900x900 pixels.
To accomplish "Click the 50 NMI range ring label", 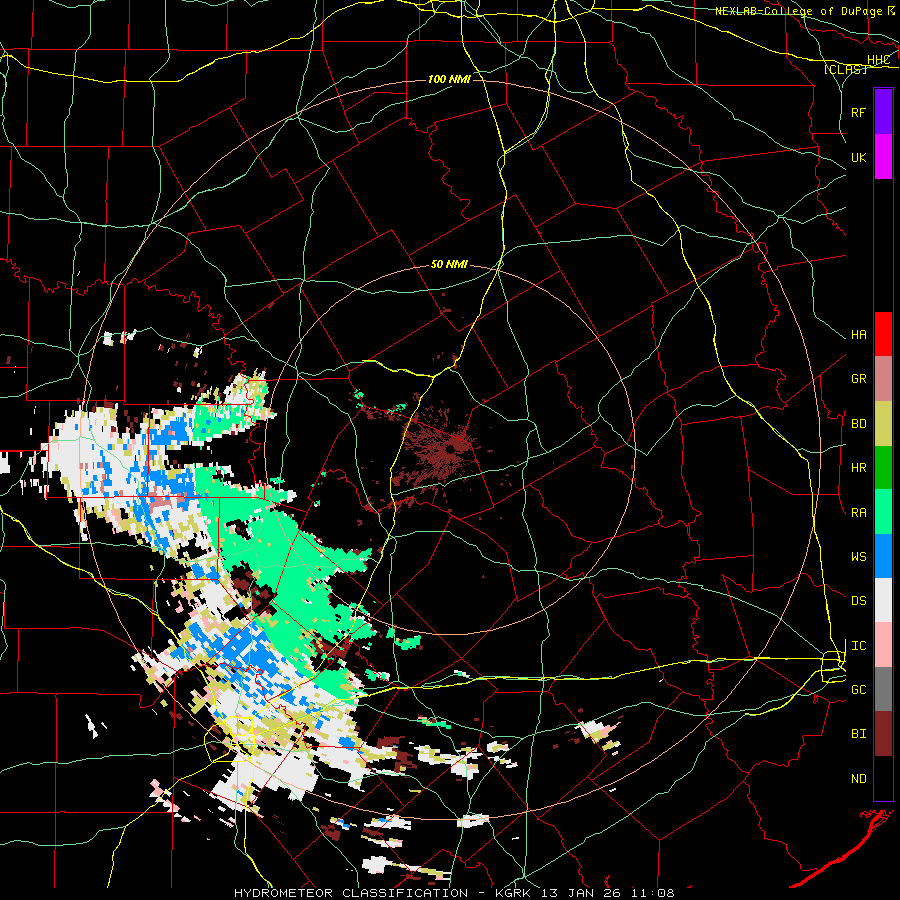I will (449, 264).
